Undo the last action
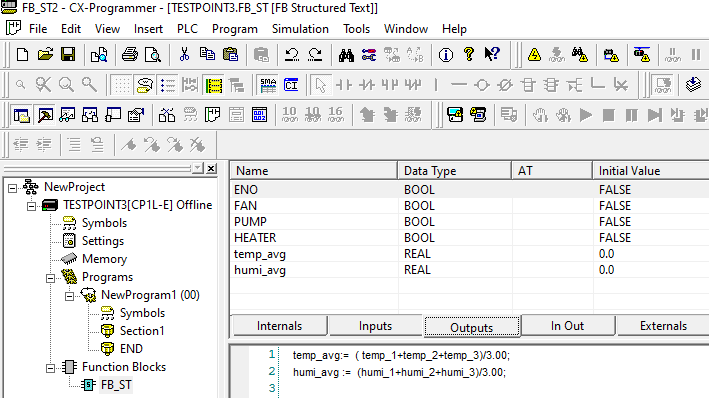This screenshot has height=398, width=709. coord(292,55)
